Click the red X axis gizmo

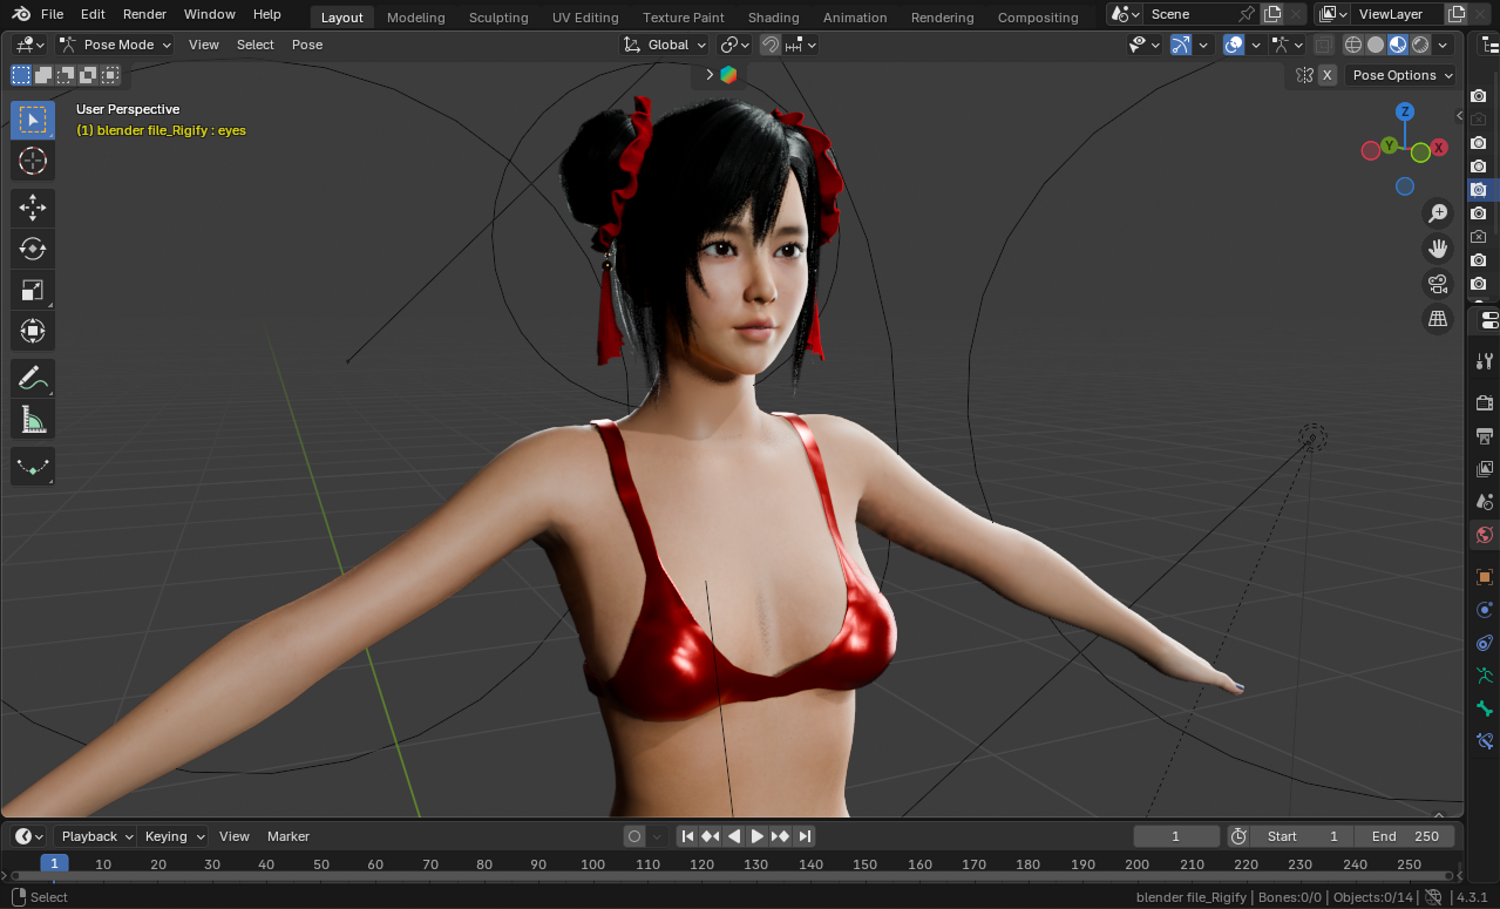[x=1439, y=148]
